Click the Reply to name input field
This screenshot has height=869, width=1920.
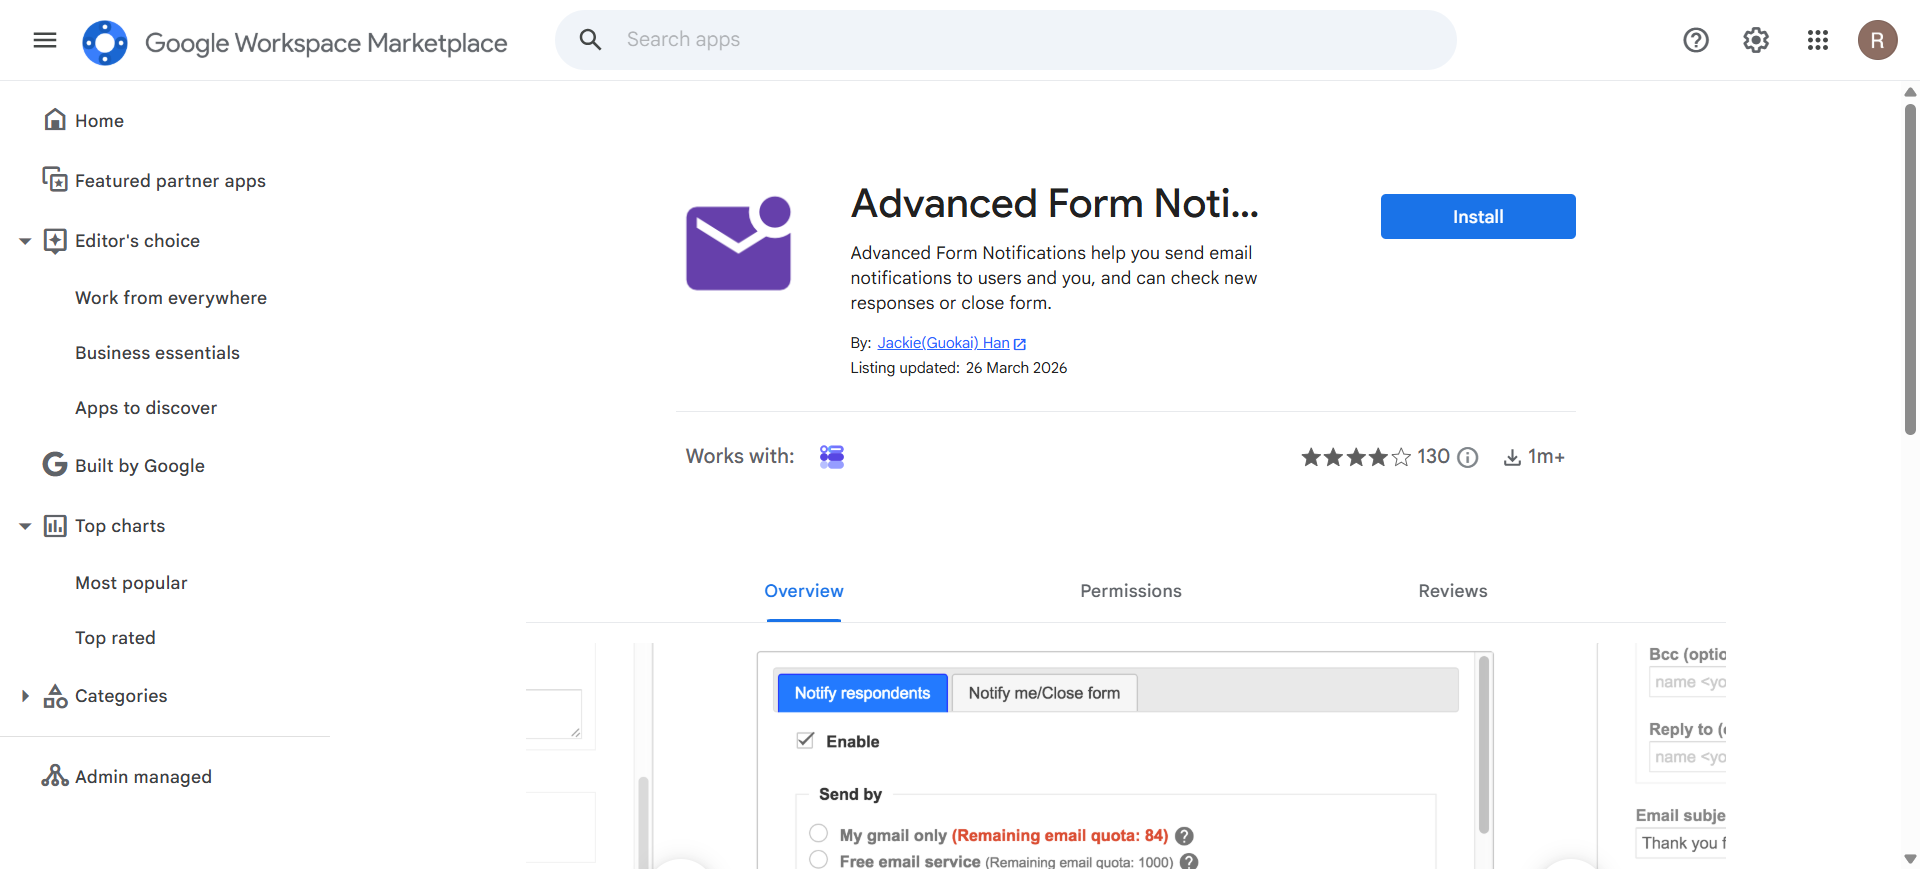(x=1688, y=757)
